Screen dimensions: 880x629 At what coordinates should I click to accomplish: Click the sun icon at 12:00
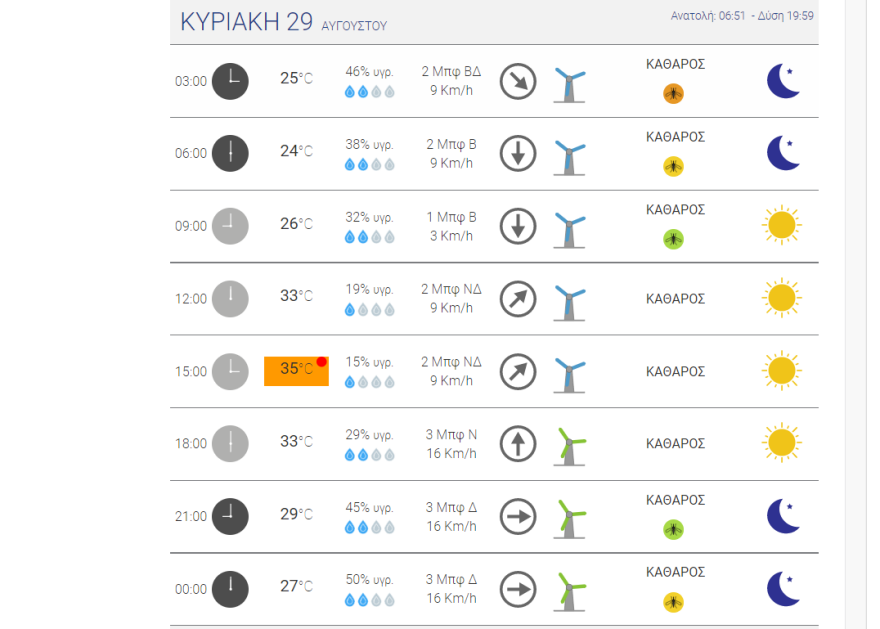point(782,298)
